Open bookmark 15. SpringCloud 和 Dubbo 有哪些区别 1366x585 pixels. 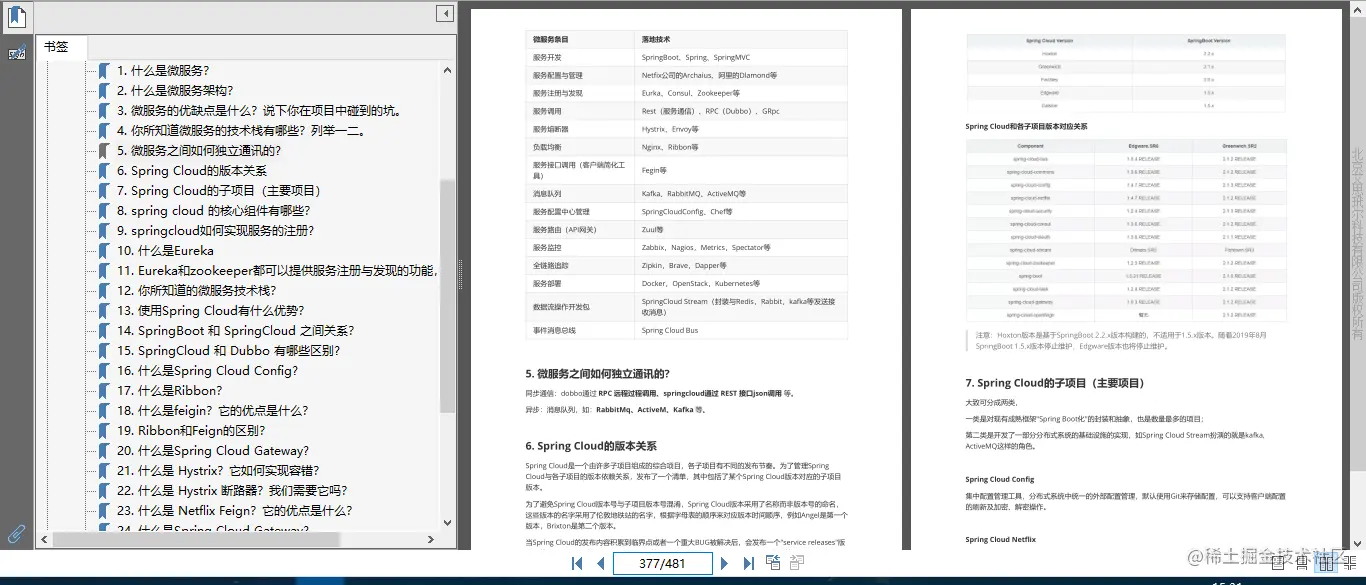[229, 351]
